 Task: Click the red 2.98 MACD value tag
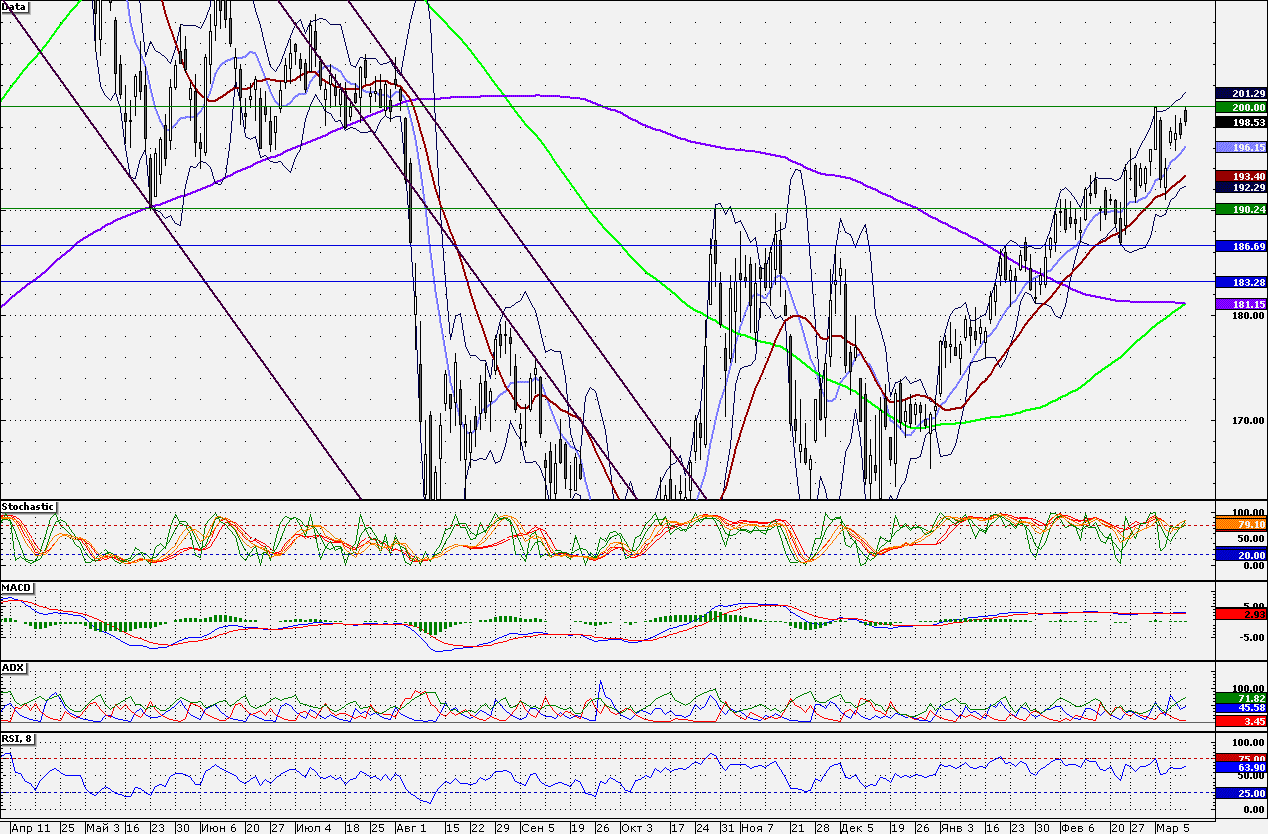pyautogui.click(x=1241, y=614)
